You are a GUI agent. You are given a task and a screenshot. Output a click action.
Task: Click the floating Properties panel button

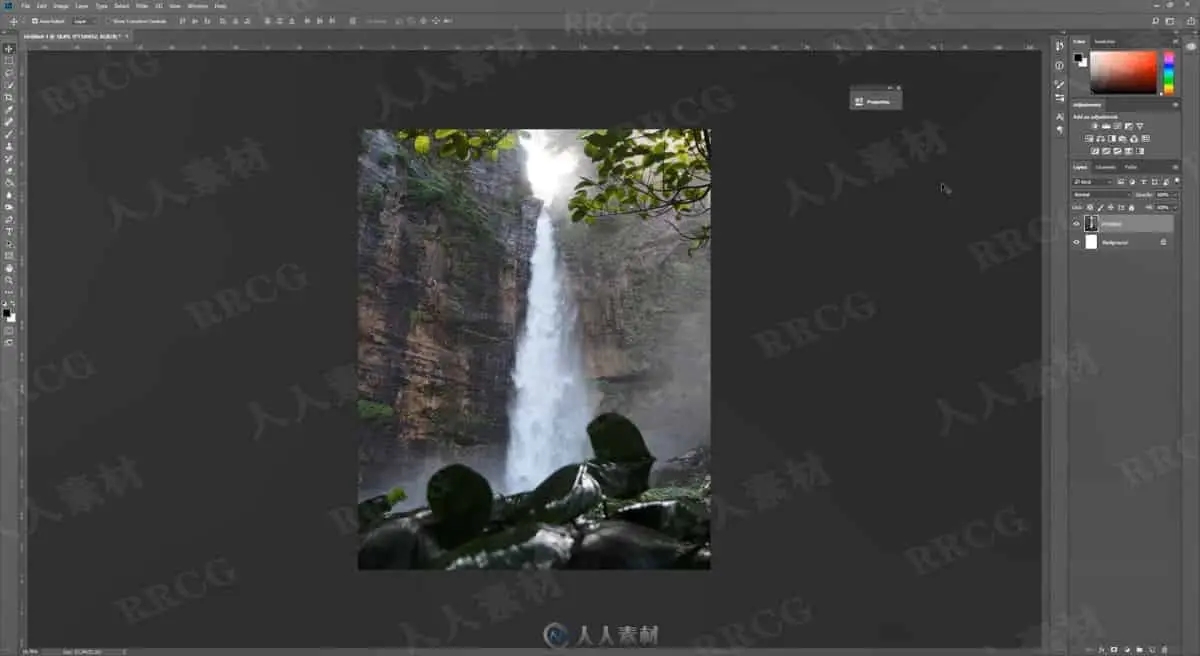[876, 101]
